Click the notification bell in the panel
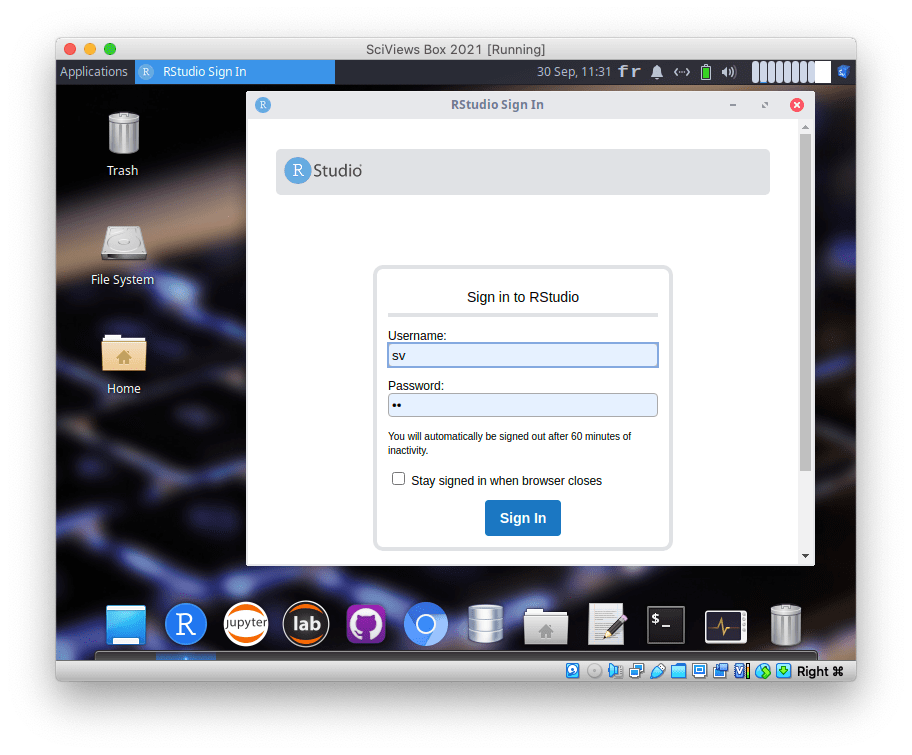This screenshot has width=912, height=755. click(657, 72)
